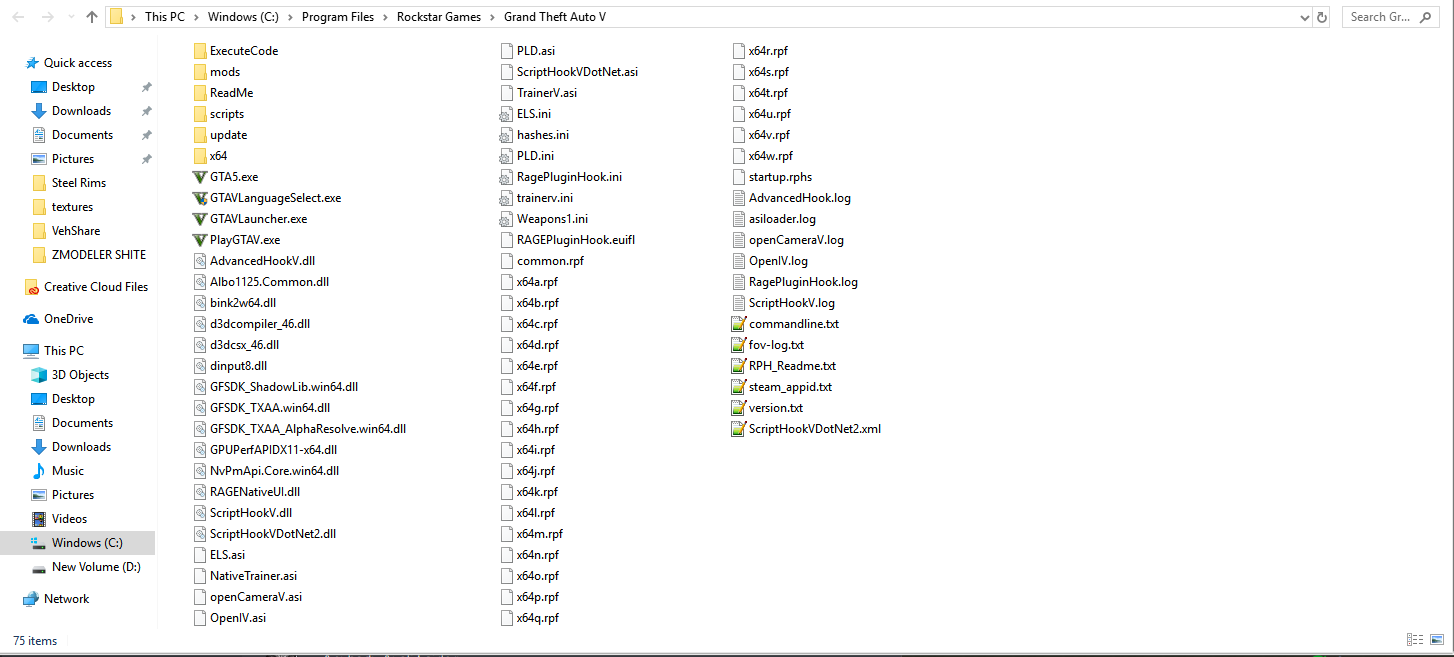
Task: Select the mods folder icon
Action: point(200,72)
